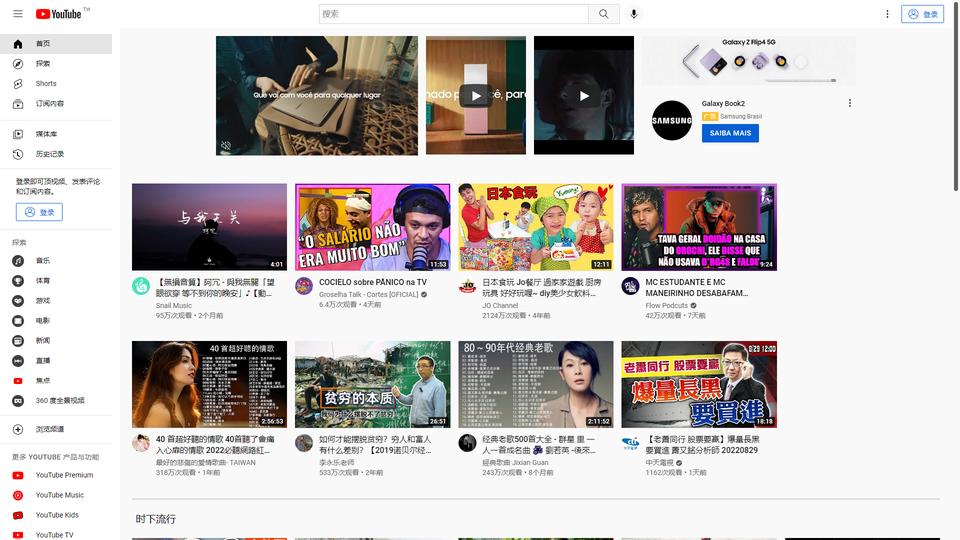The width and height of the screenshot is (960, 540).
Task: Open 媒体库 library in sidebar
Action: (56, 134)
